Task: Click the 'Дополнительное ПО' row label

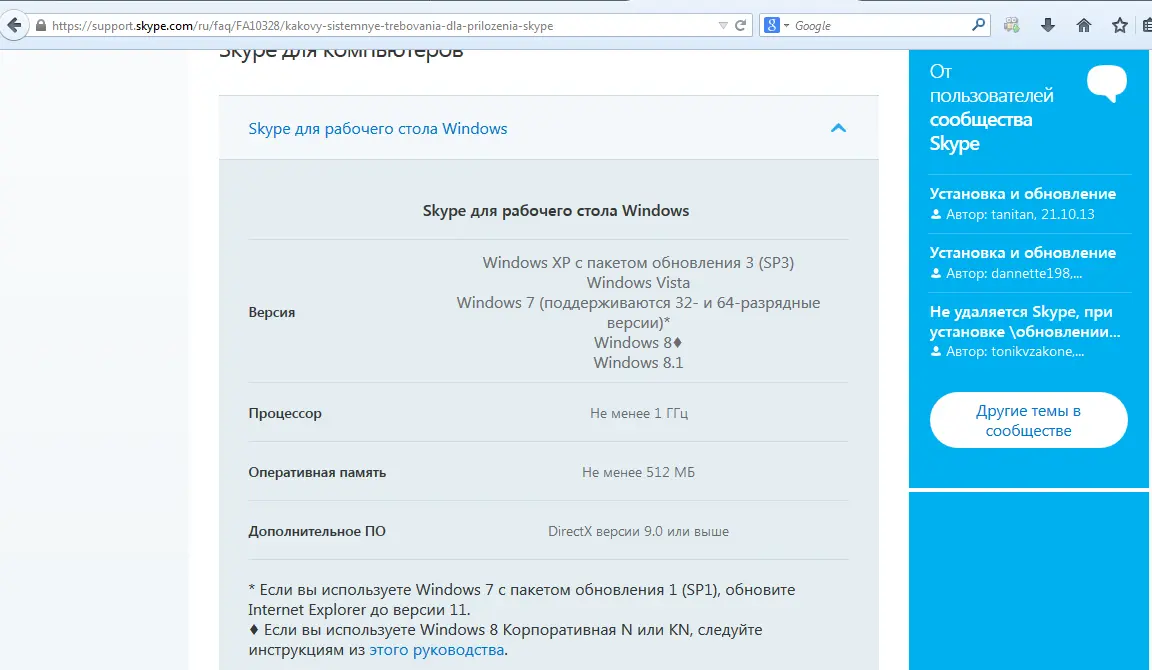Action: click(317, 530)
